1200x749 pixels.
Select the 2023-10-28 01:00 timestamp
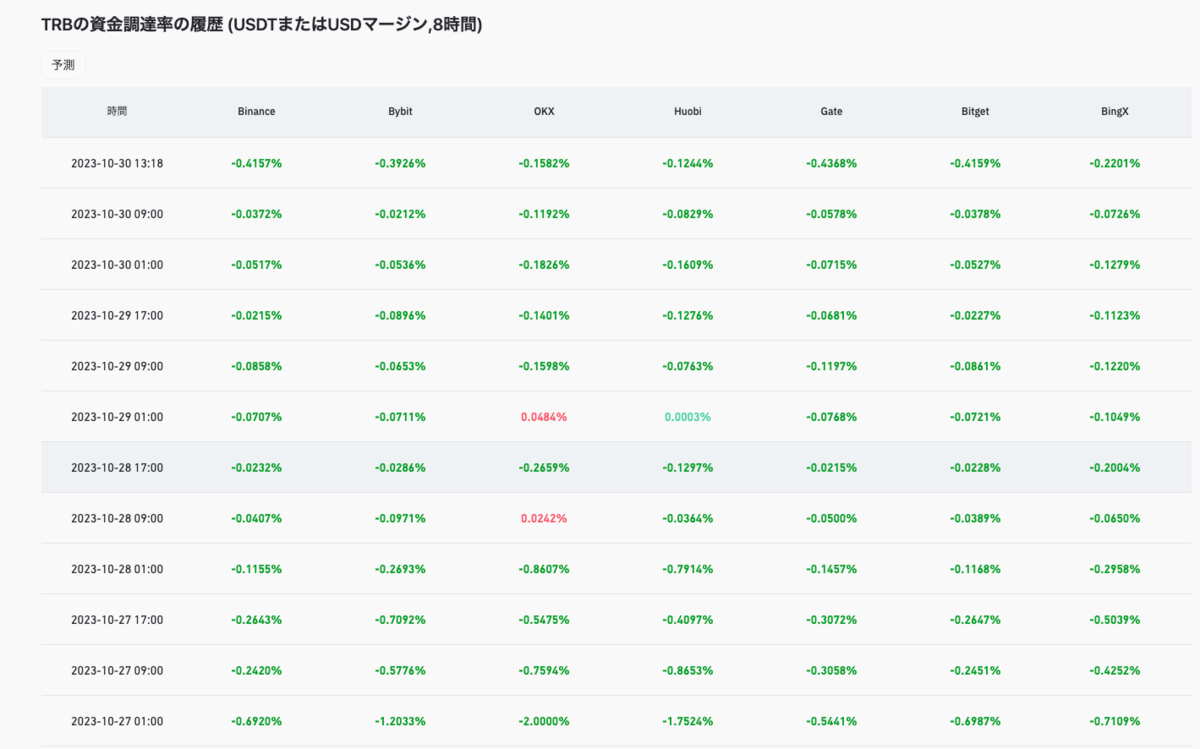(x=117, y=569)
